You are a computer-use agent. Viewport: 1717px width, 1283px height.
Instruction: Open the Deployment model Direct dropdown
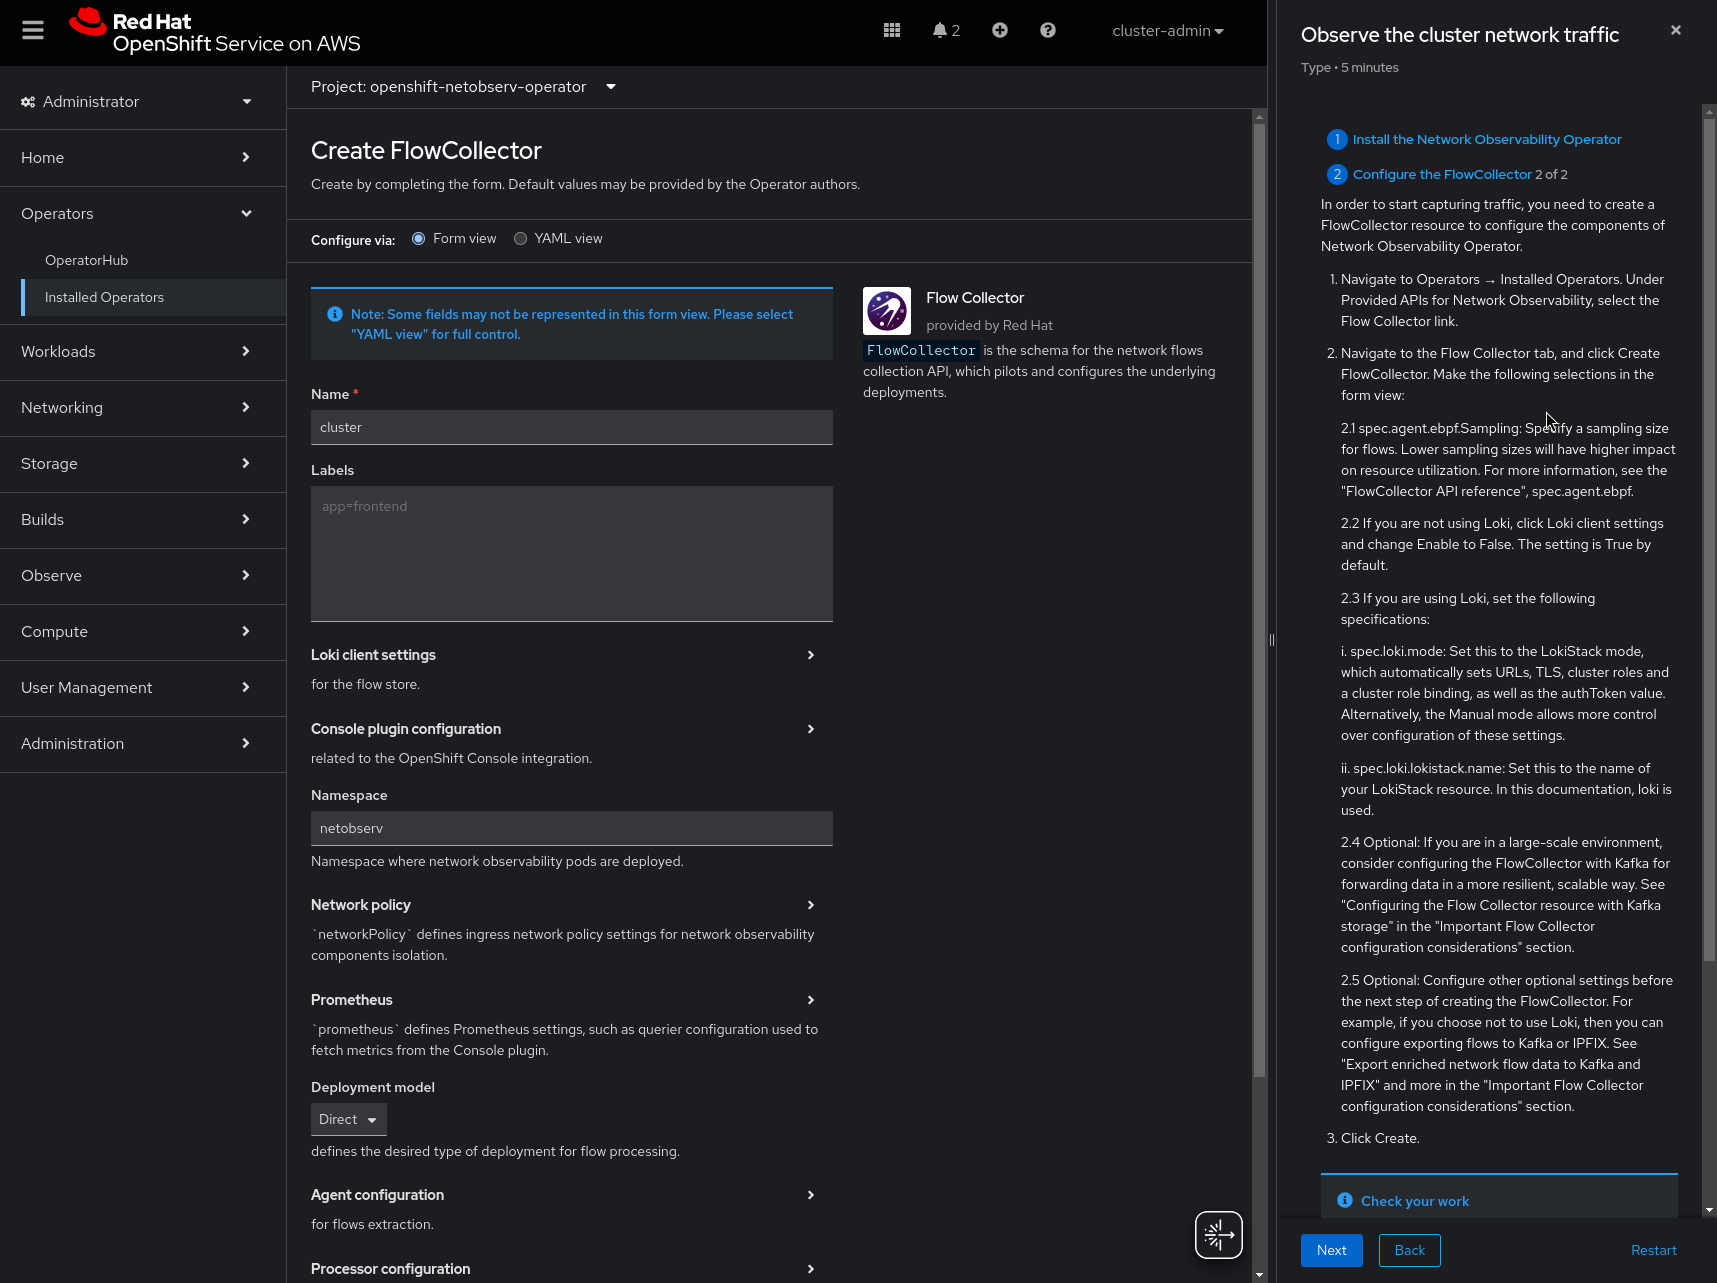pyautogui.click(x=348, y=1120)
